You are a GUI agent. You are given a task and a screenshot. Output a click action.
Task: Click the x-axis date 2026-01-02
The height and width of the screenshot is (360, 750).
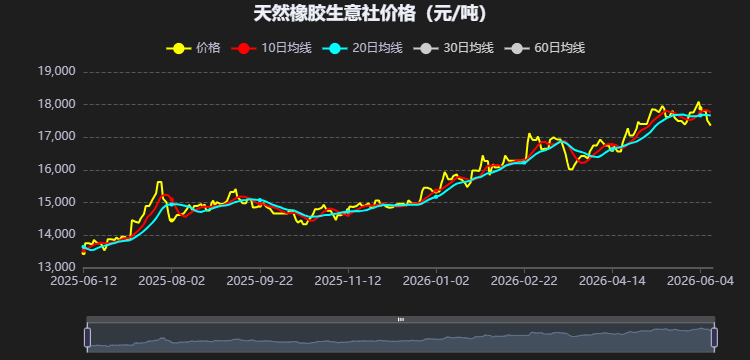tap(436, 280)
